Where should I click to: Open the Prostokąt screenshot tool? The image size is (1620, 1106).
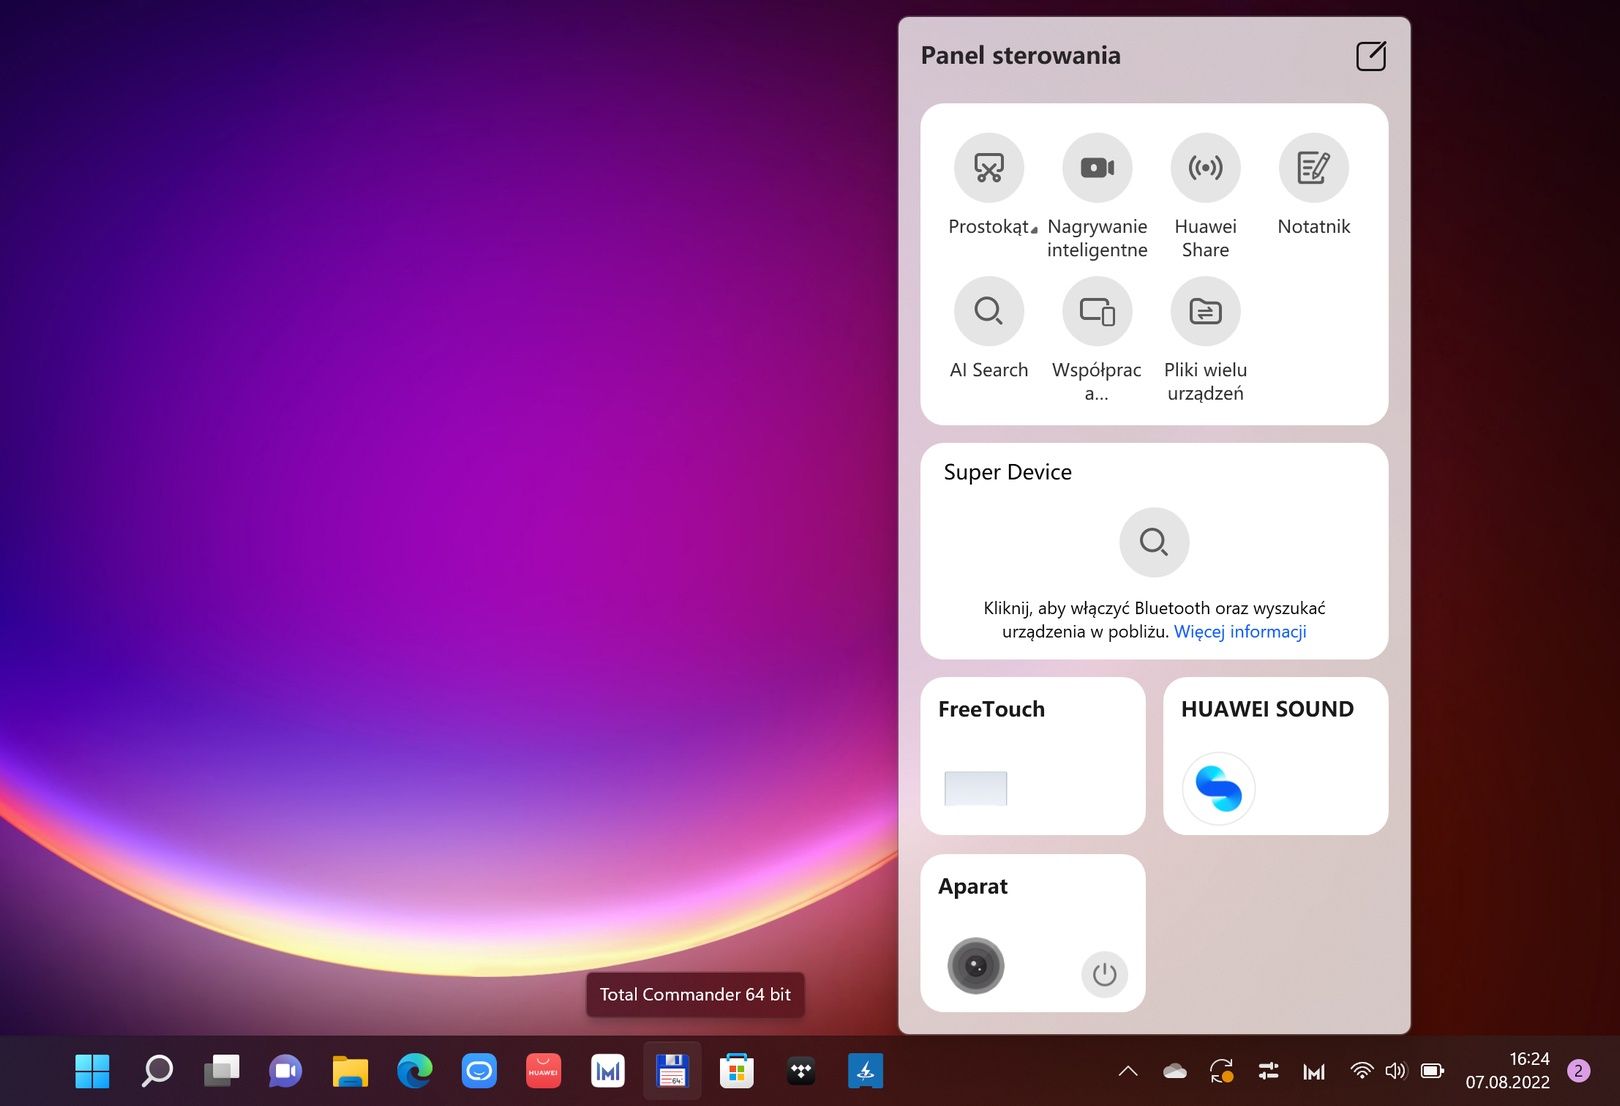point(988,168)
